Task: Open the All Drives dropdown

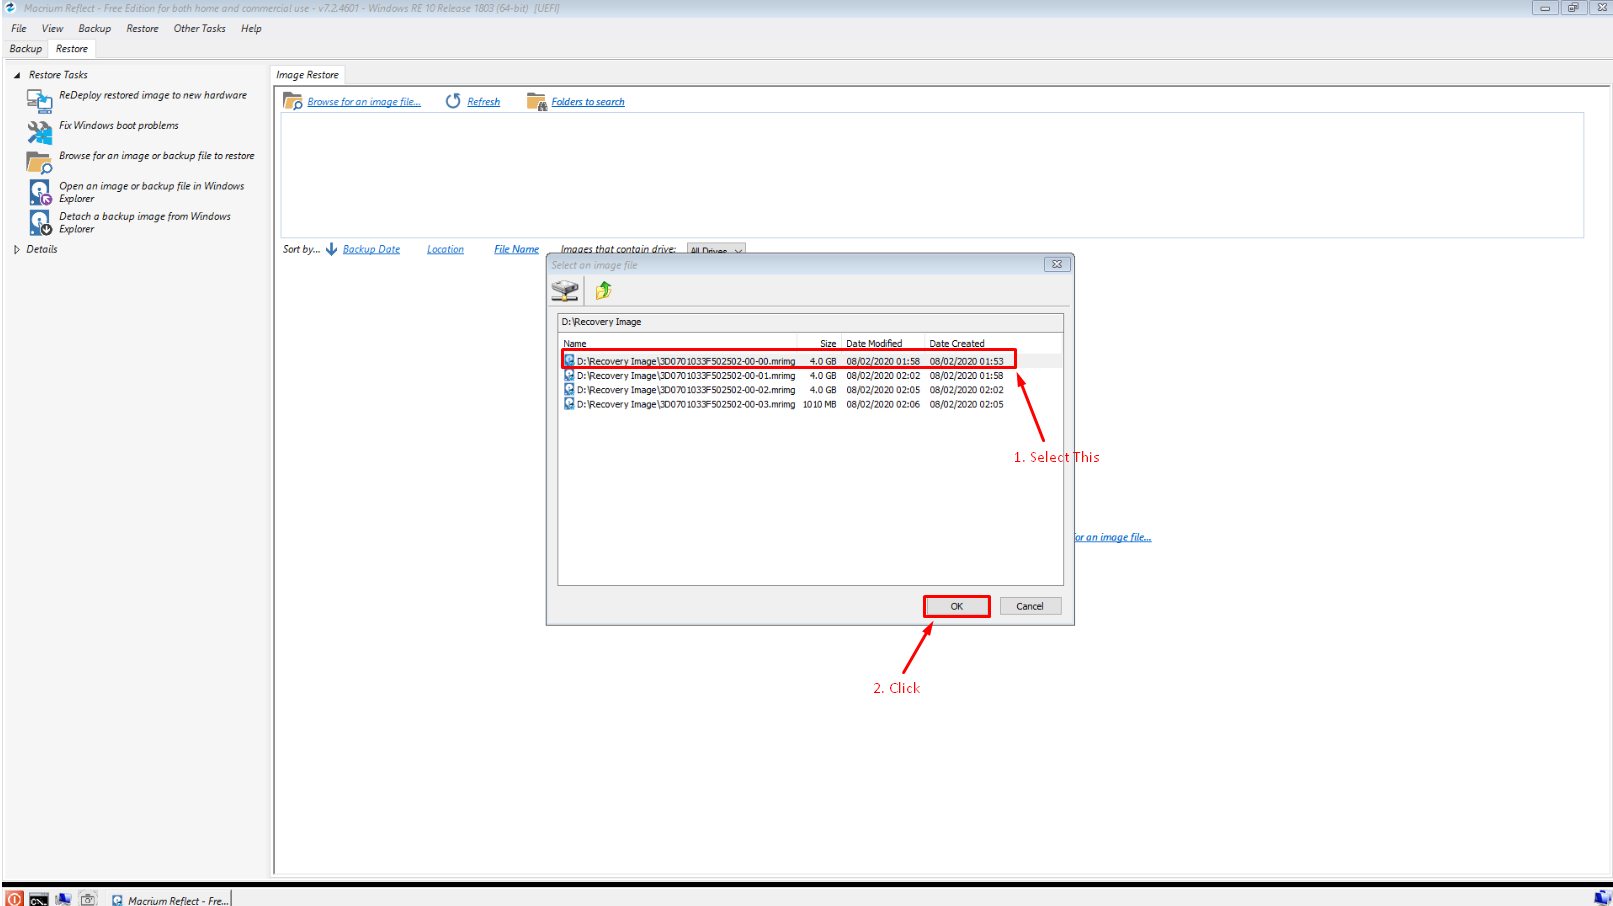Action: coord(716,250)
